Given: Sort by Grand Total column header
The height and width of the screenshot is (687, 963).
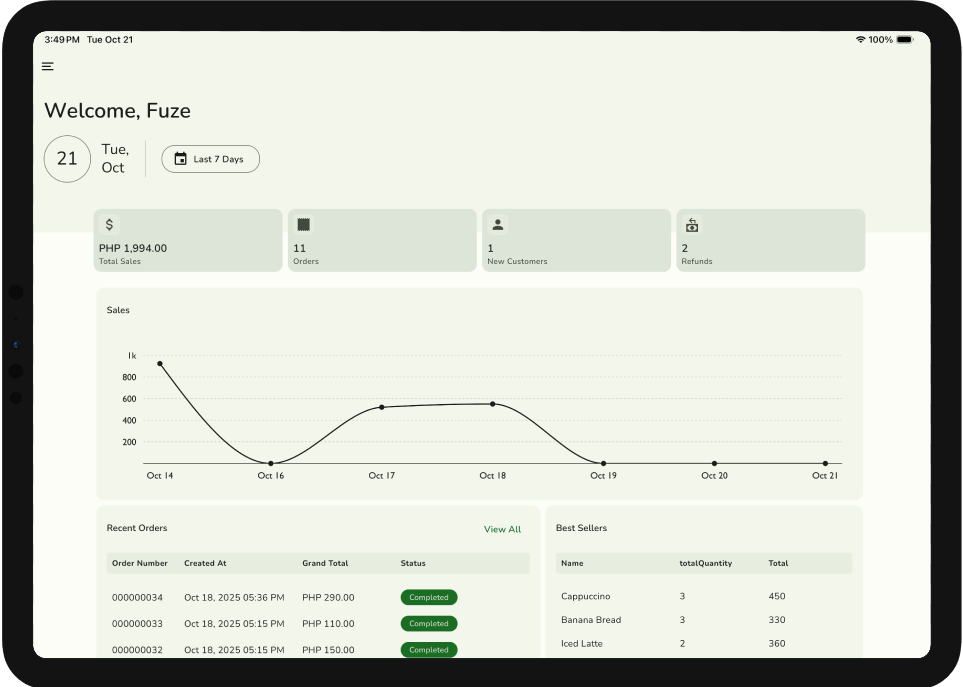Looking at the screenshot, I should click(325, 564).
